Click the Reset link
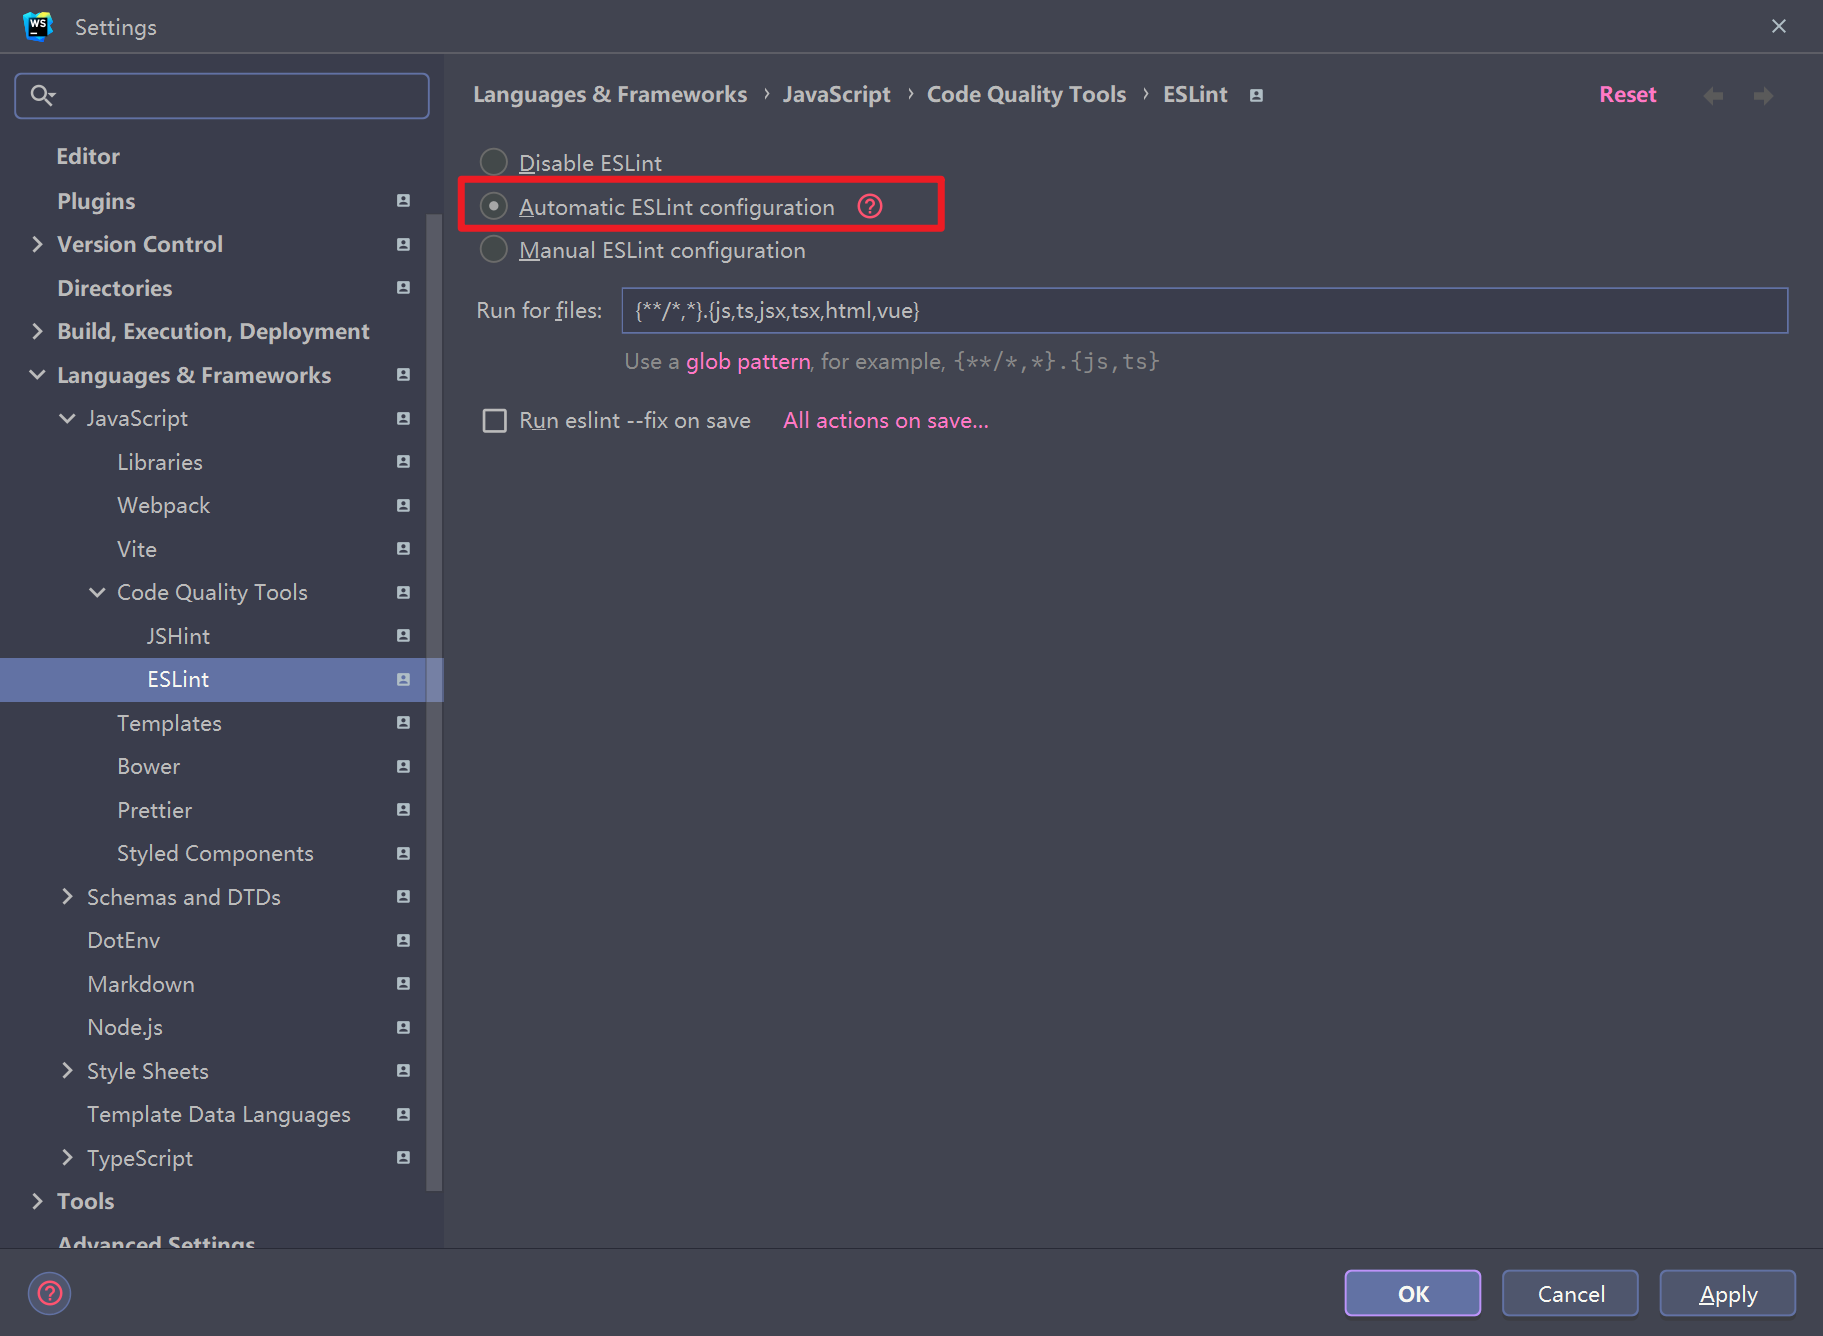The height and width of the screenshot is (1336, 1823). [1627, 94]
